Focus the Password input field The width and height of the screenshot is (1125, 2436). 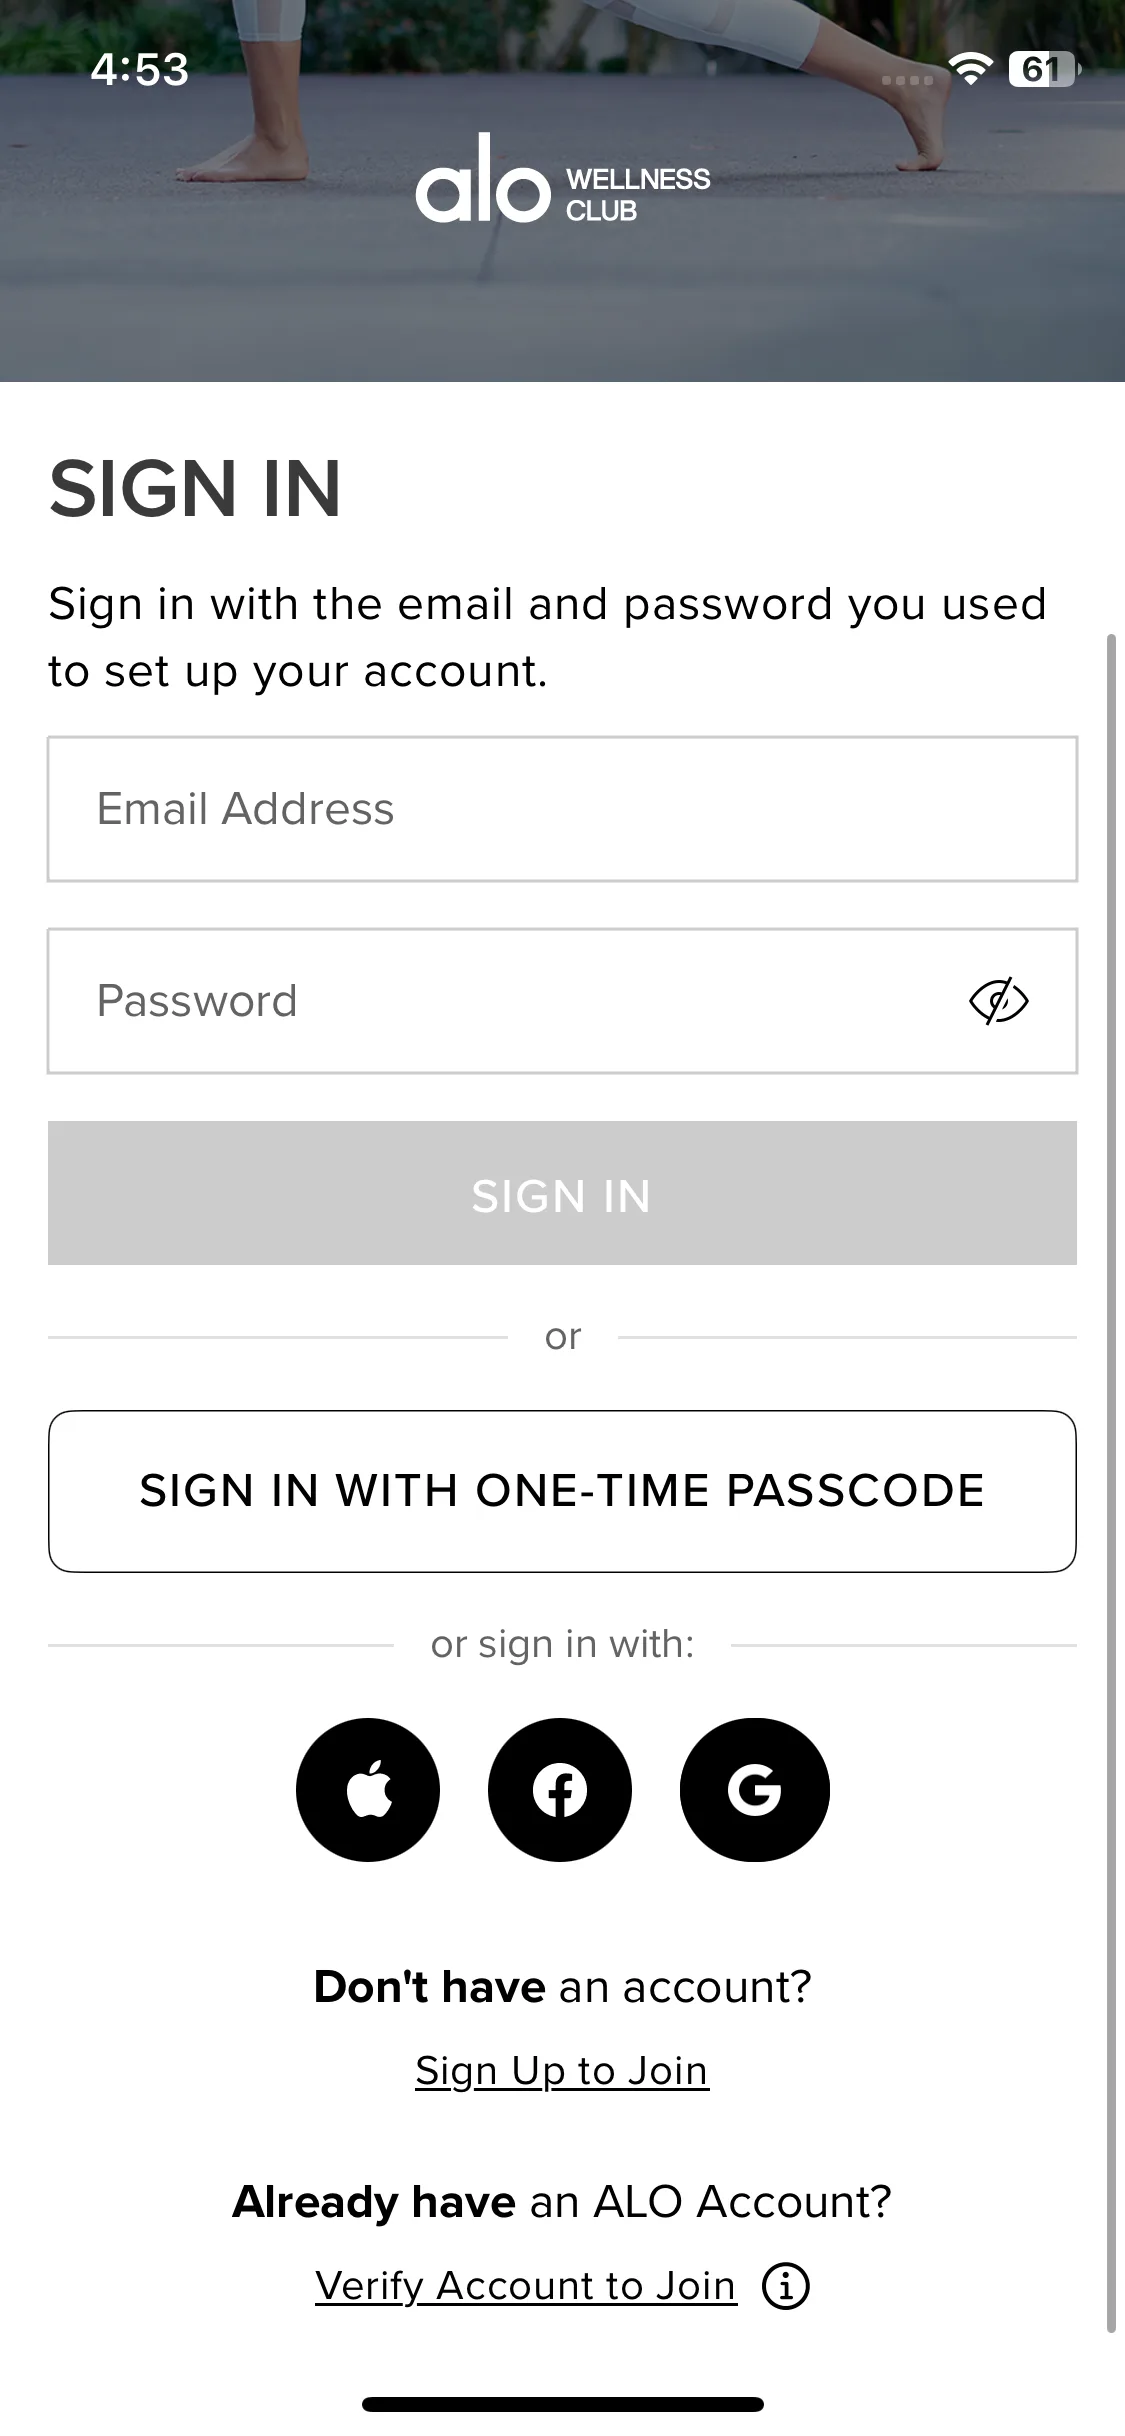point(500,1001)
